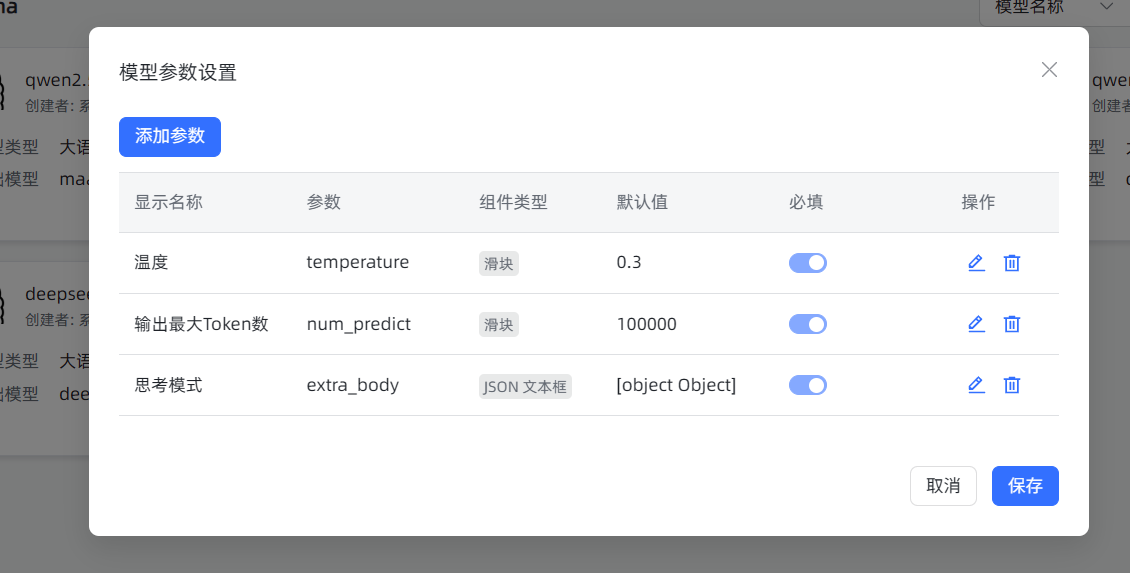Delete the temperature parameter row
Screen dimensions: 1130x573
[x=1011, y=263]
